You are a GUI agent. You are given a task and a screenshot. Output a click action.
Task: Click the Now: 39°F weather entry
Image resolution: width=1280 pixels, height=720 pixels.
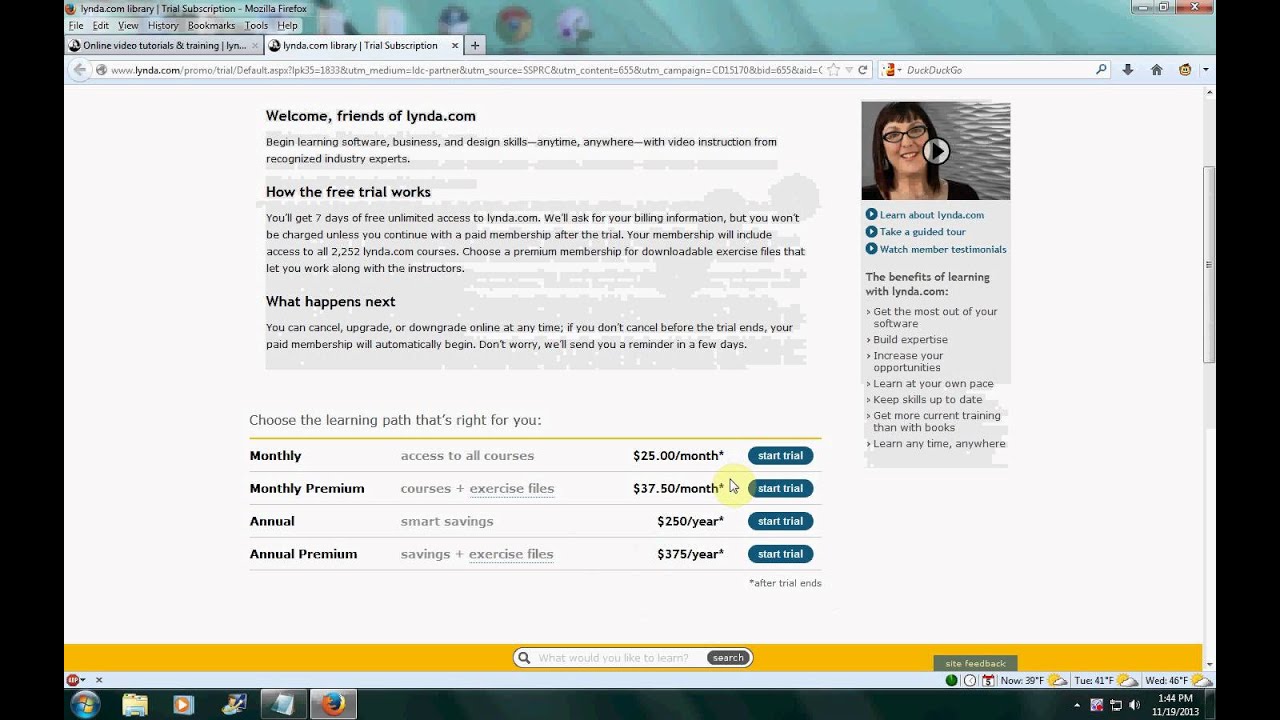click(1034, 680)
